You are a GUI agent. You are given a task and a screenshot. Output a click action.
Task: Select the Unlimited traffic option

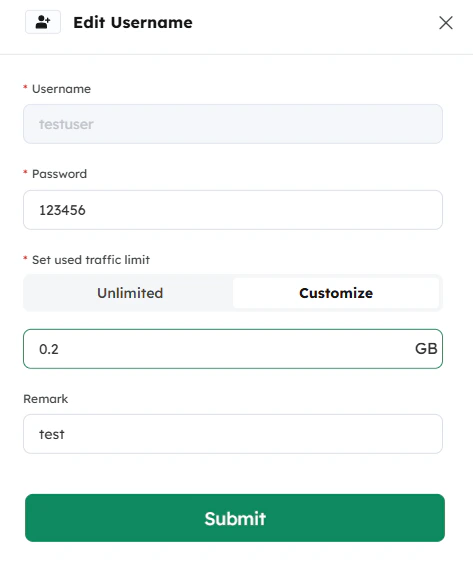[x=130, y=293]
